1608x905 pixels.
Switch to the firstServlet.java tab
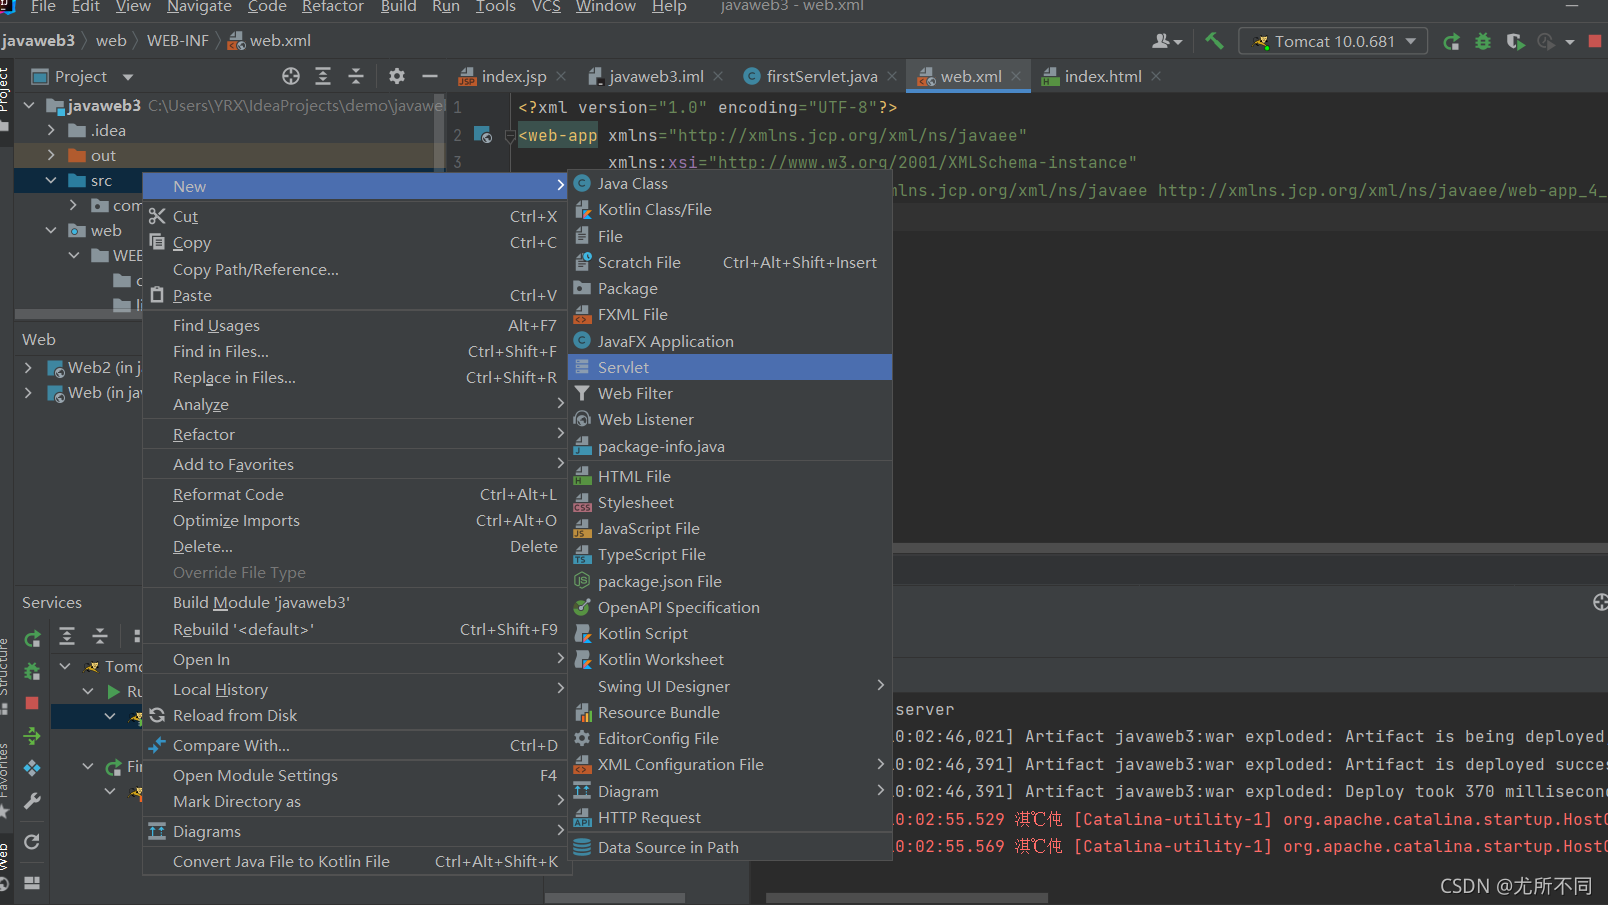click(x=822, y=76)
